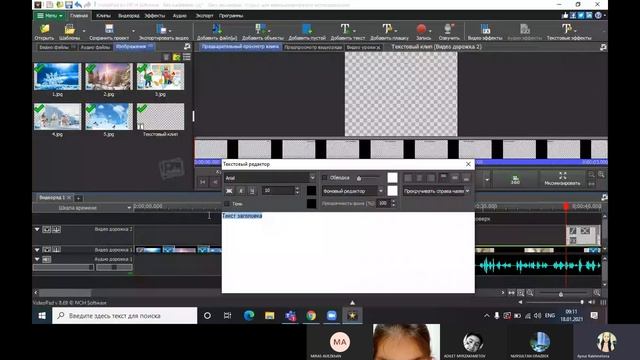Open the green Меню dropdown
Image resolution: width=640 pixels, height=360 pixels.
[49, 16]
